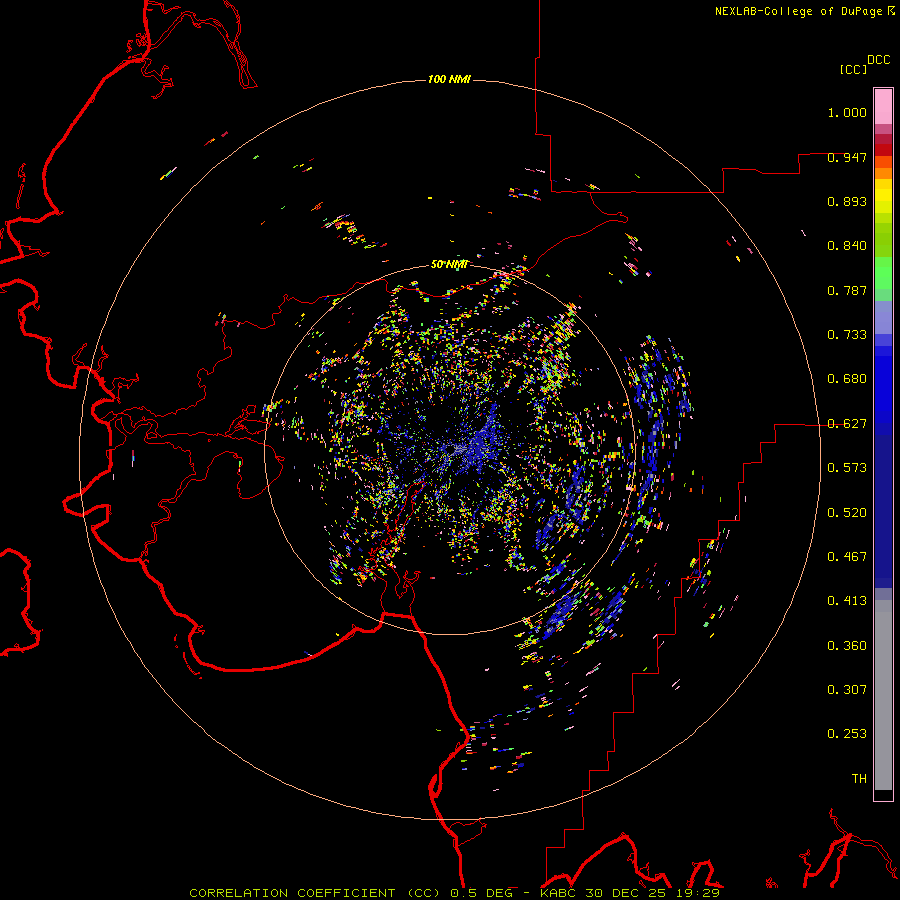Viewport: 900px width, 900px height.
Task: Click the [CC] legend unit label
Action: 854,69
